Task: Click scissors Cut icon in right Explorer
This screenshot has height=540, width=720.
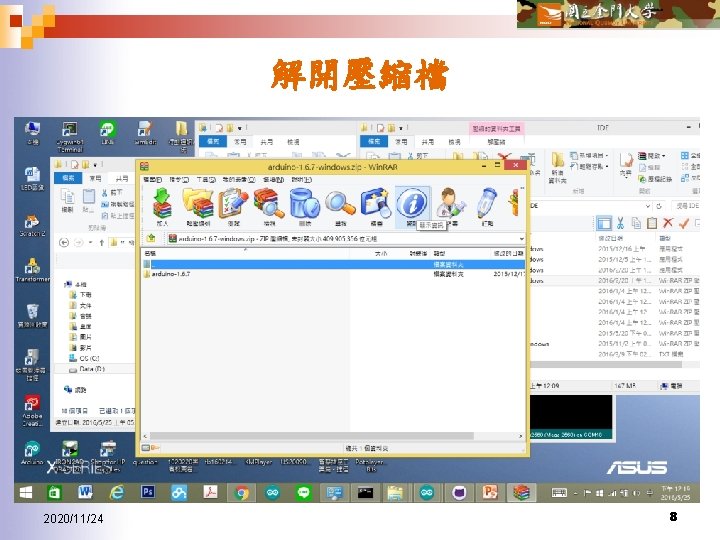Action: tap(620, 224)
